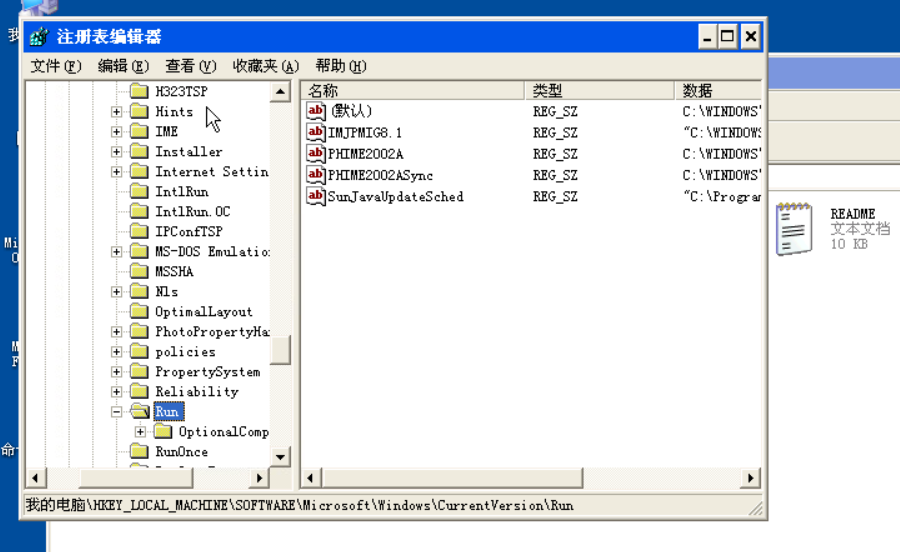The height and width of the screenshot is (552, 900).
Task: Click the IntlRun folder icon
Action: coord(139,192)
